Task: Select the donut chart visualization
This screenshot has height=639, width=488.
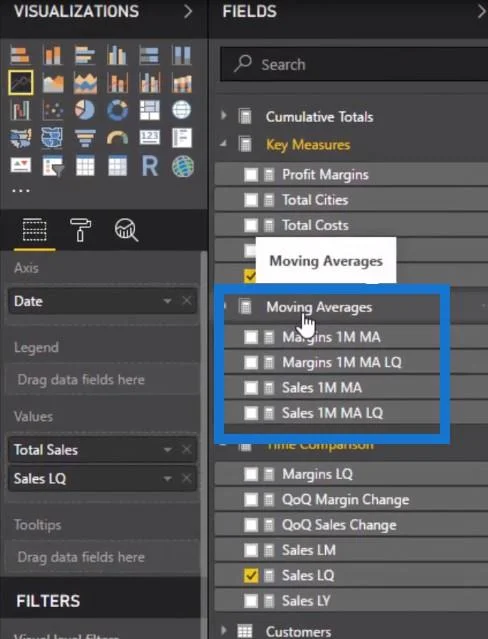Action: point(117,110)
